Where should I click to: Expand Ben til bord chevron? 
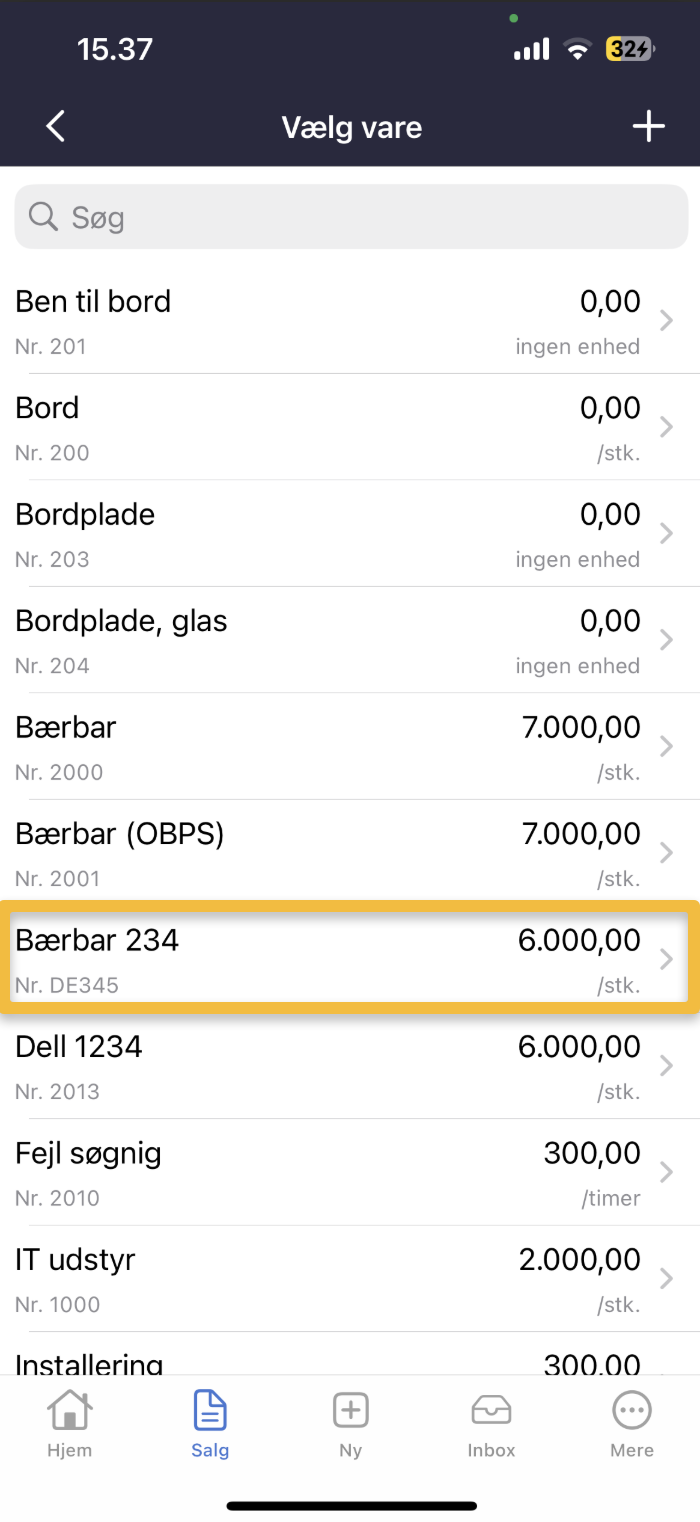tap(667, 321)
